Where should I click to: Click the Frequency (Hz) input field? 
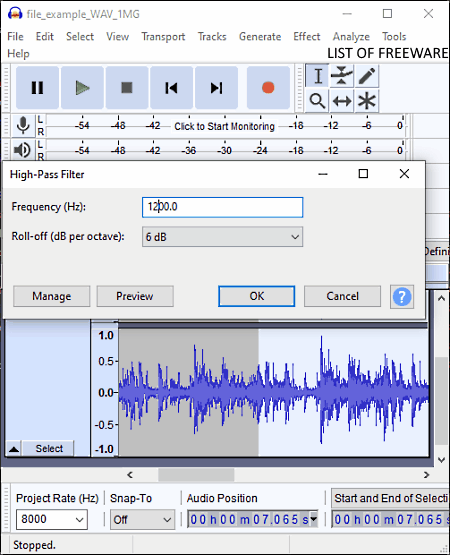tap(222, 207)
